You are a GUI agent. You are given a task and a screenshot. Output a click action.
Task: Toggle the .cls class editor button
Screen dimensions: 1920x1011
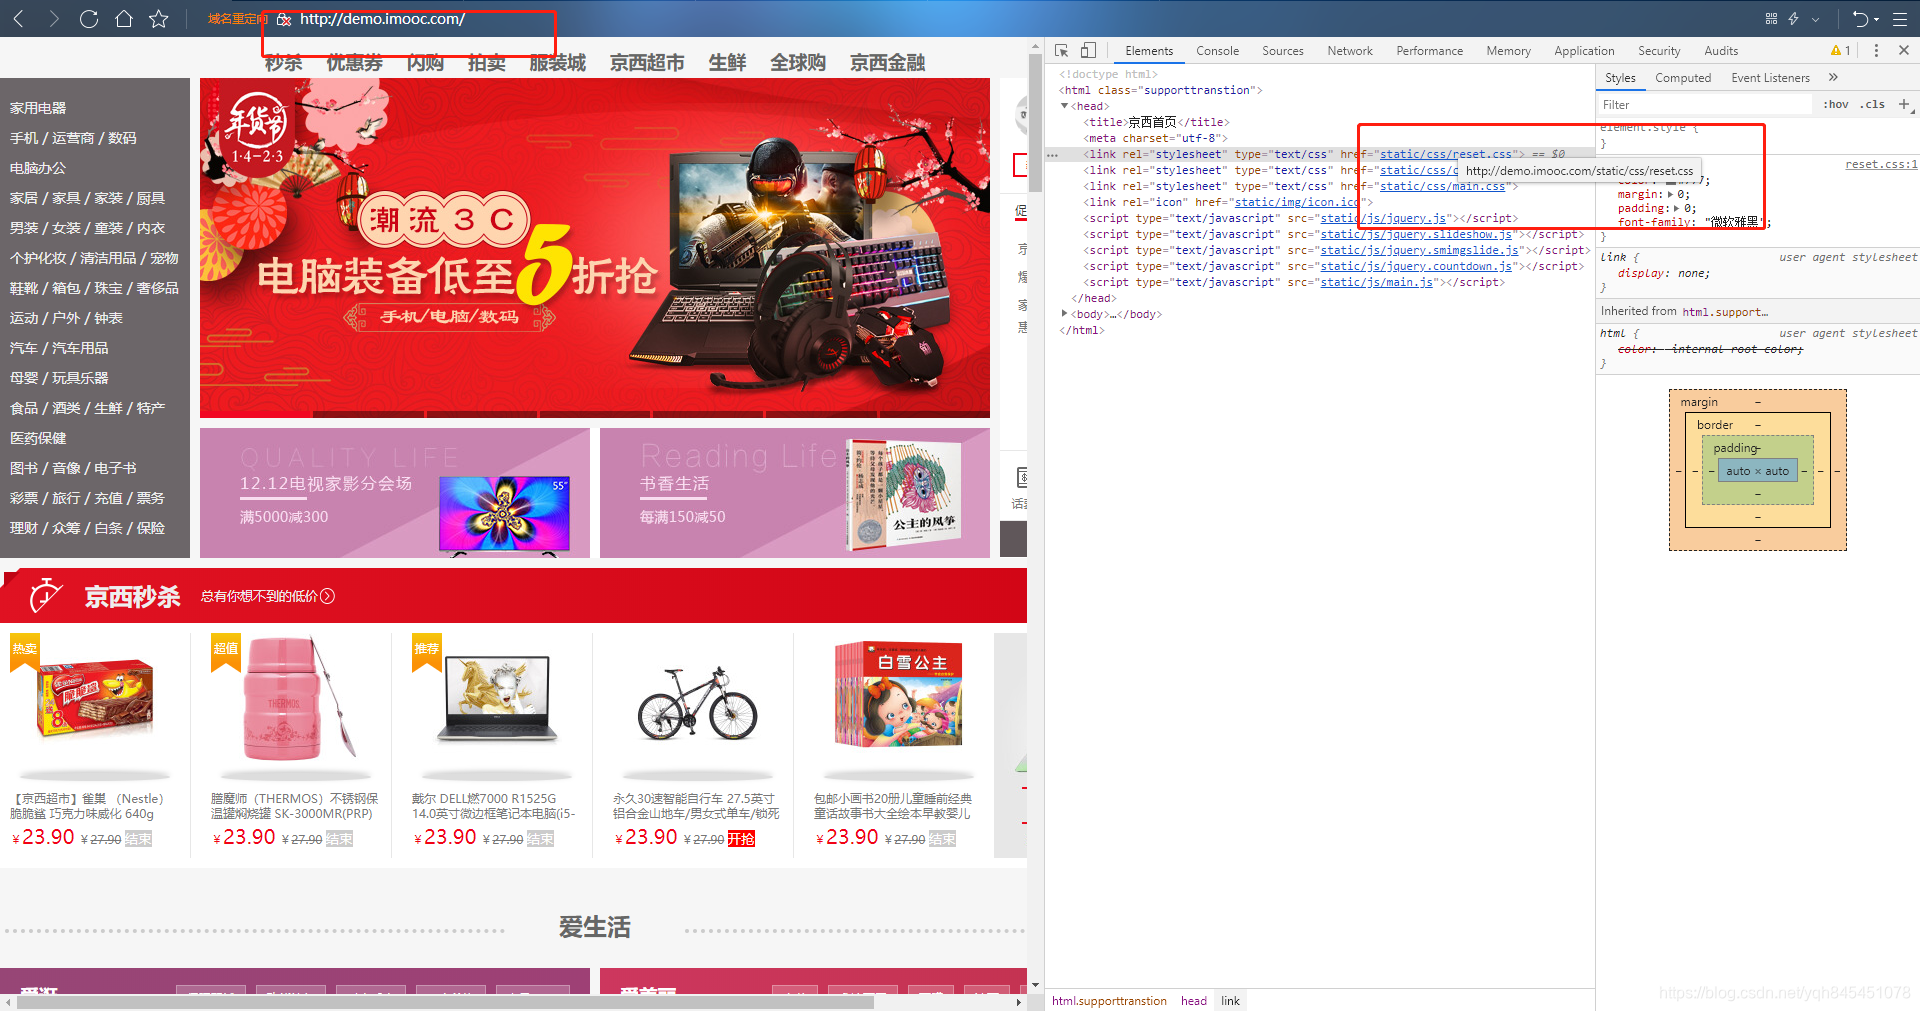click(1872, 104)
